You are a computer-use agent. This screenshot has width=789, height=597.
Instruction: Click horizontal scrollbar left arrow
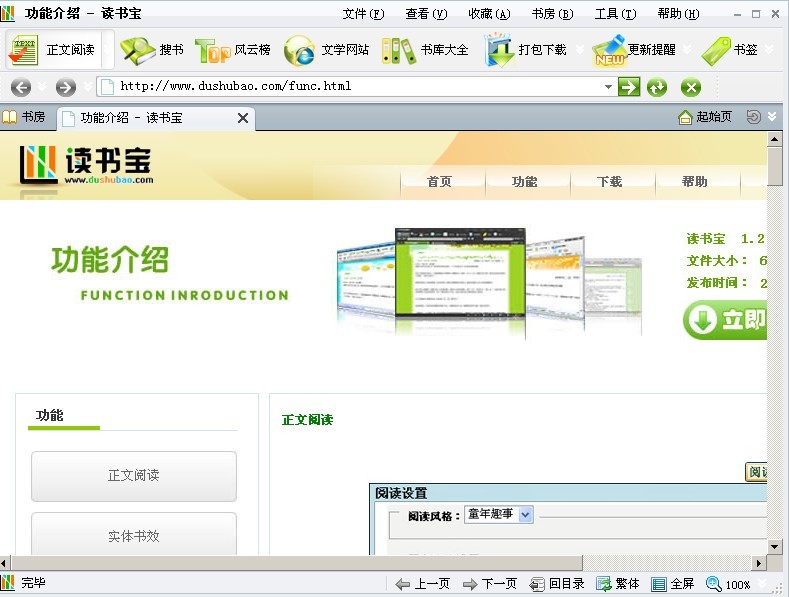(x=5, y=563)
